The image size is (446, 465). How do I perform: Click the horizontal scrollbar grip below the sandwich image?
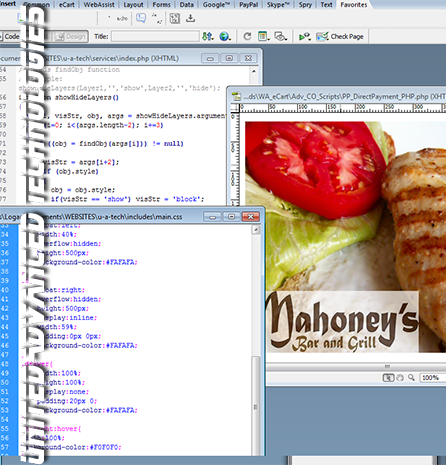(x=387, y=366)
